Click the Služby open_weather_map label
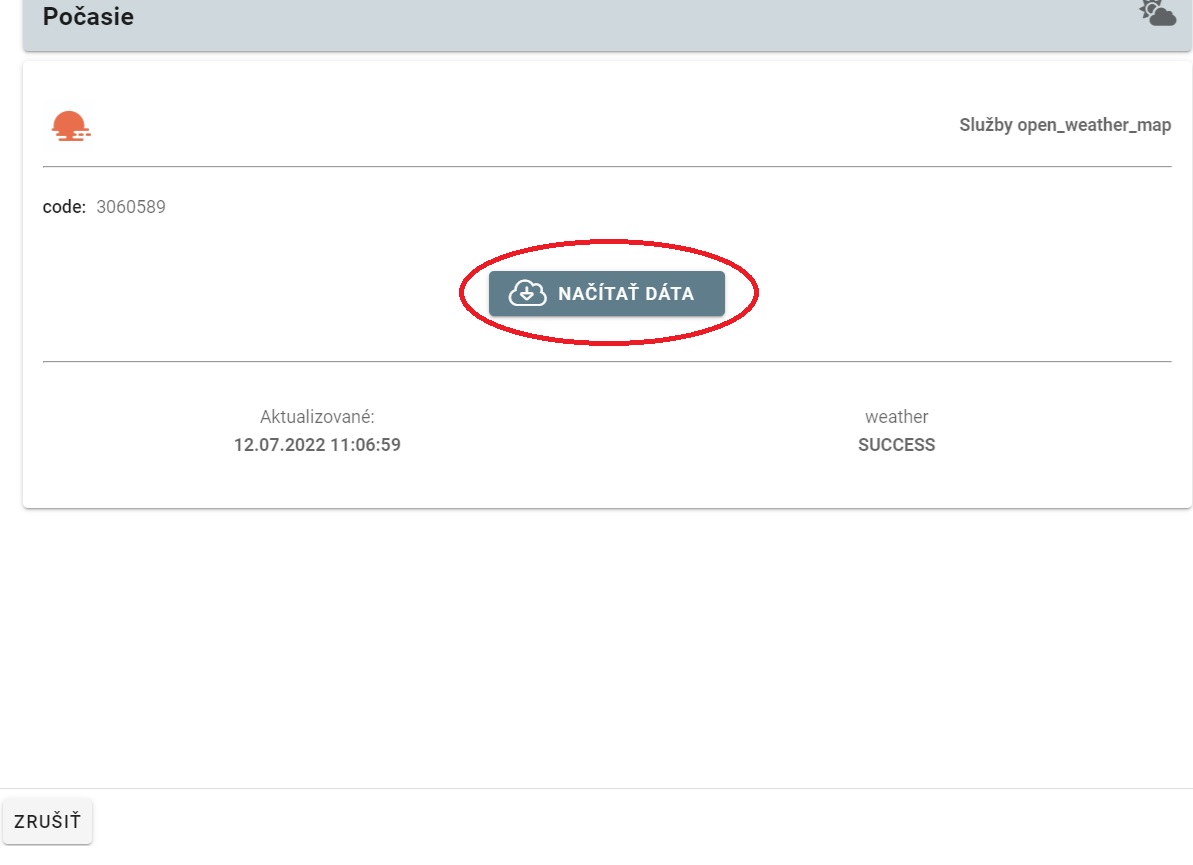 coord(1064,125)
